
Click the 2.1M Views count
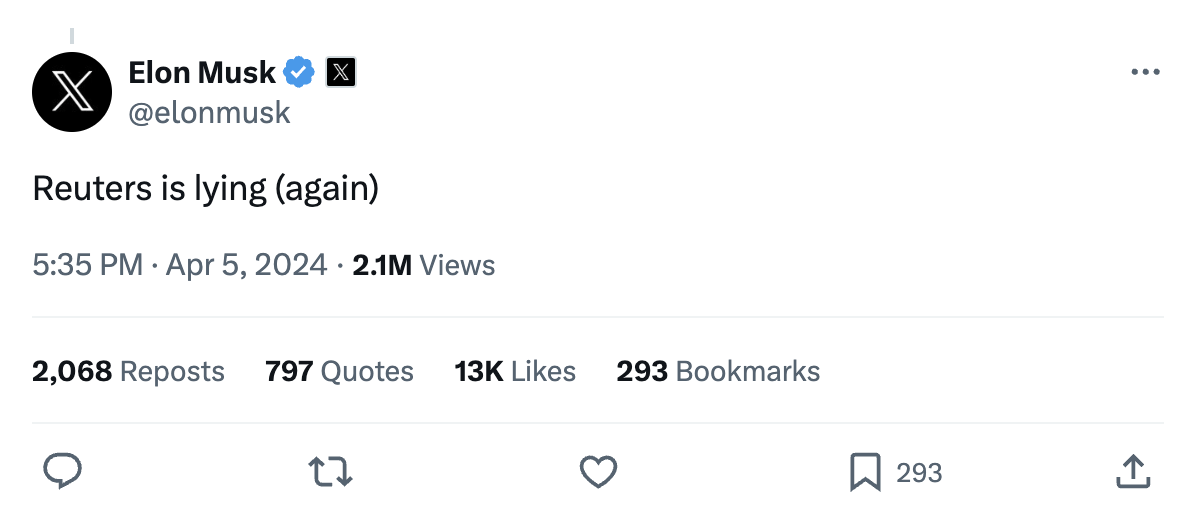[x=424, y=265]
